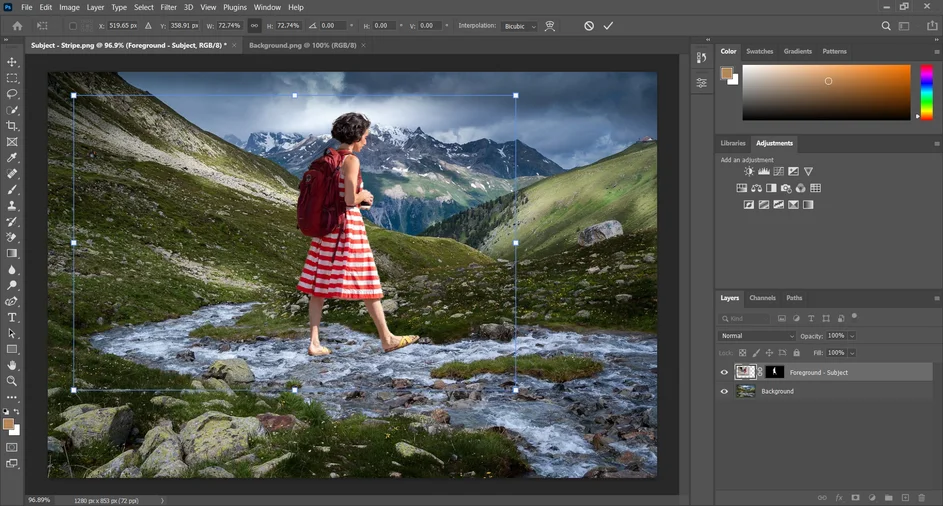Image resolution: width=943 pixels, height=506 pixels.
Task: Click the Foreground - Subject layer mask thumbnail
Action: [774, 372]
